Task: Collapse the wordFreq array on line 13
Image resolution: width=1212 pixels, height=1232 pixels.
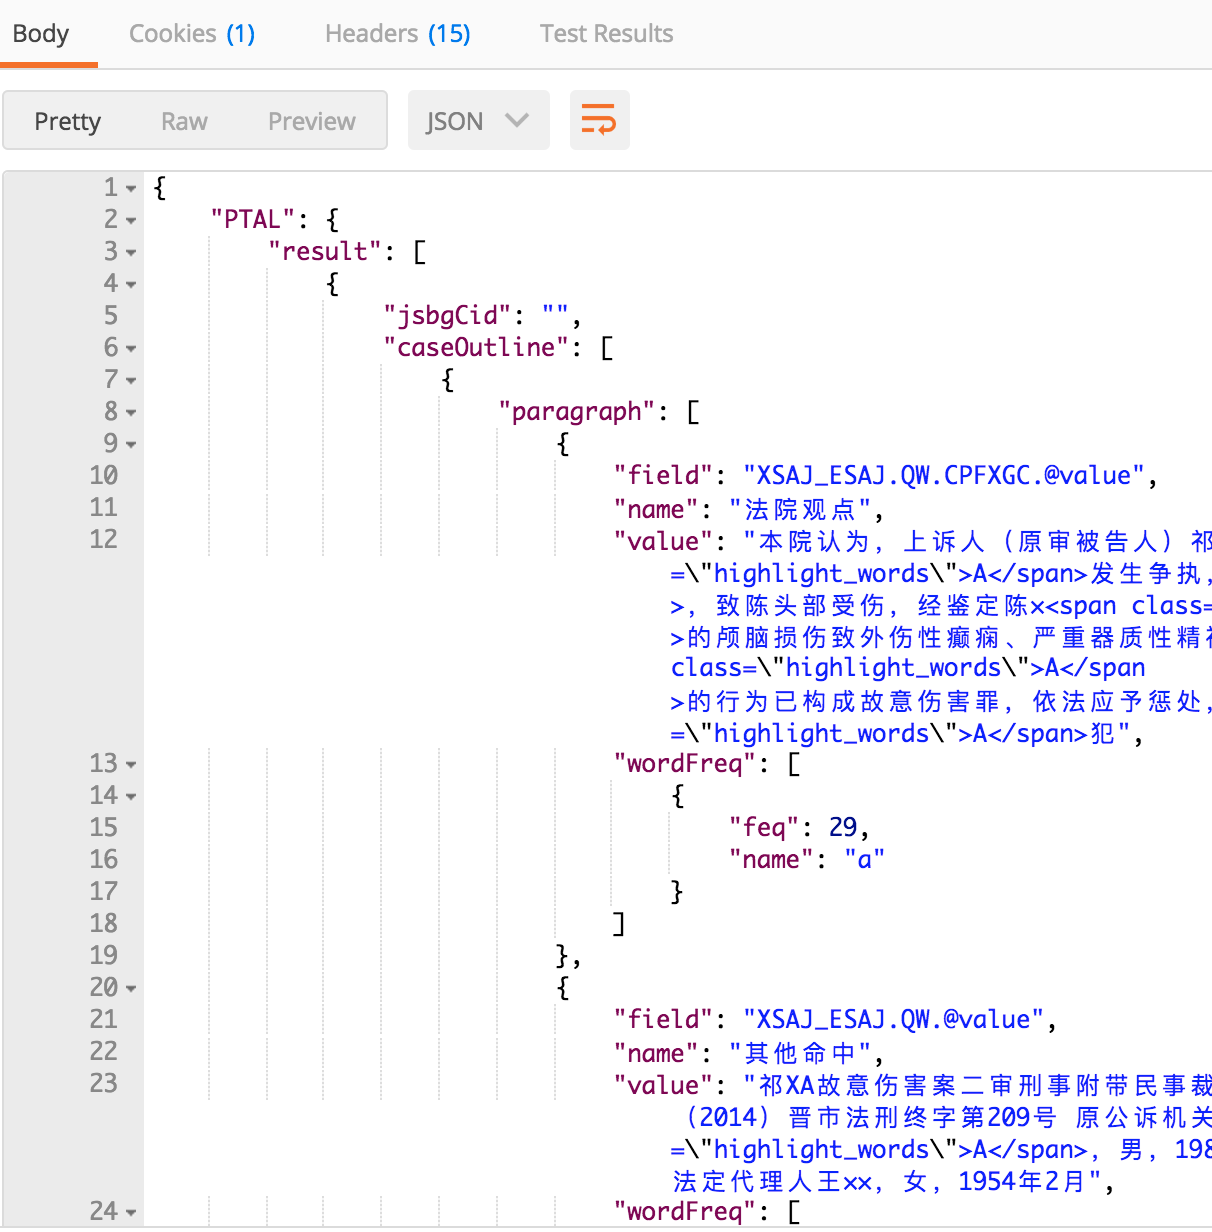Action: (x=133, y=763)
